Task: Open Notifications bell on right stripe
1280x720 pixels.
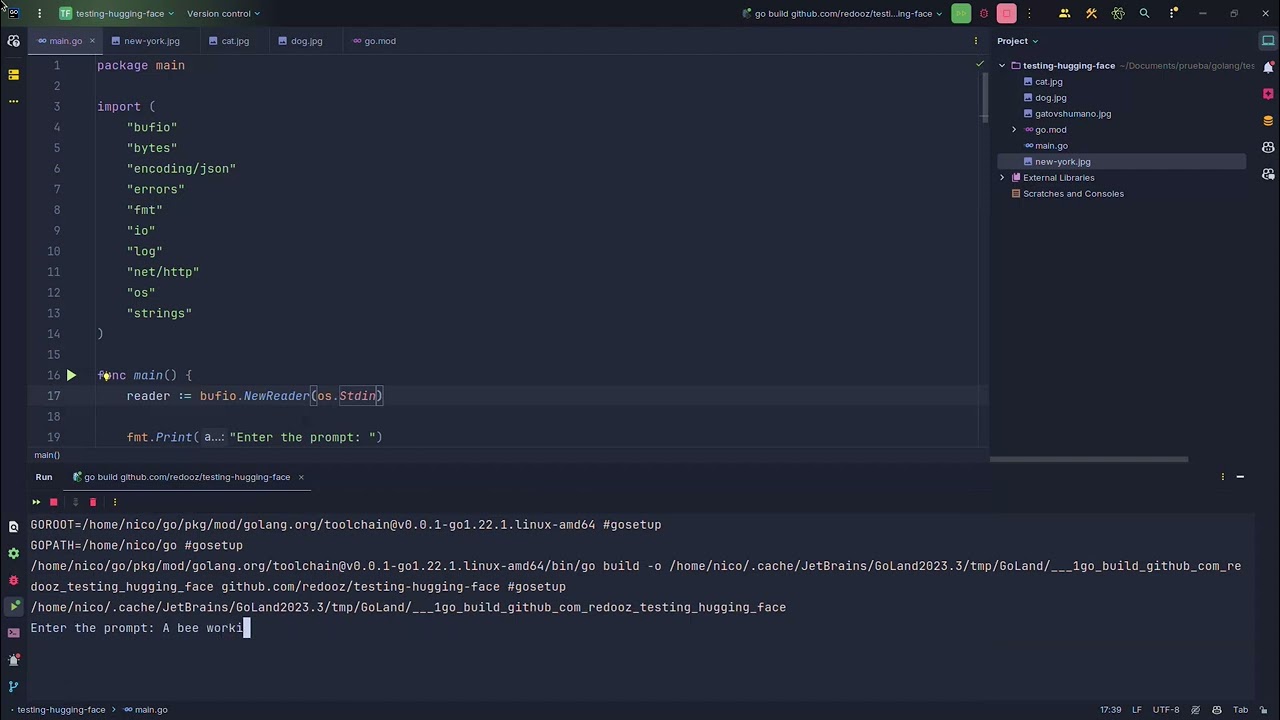Action: [1268, 67]
